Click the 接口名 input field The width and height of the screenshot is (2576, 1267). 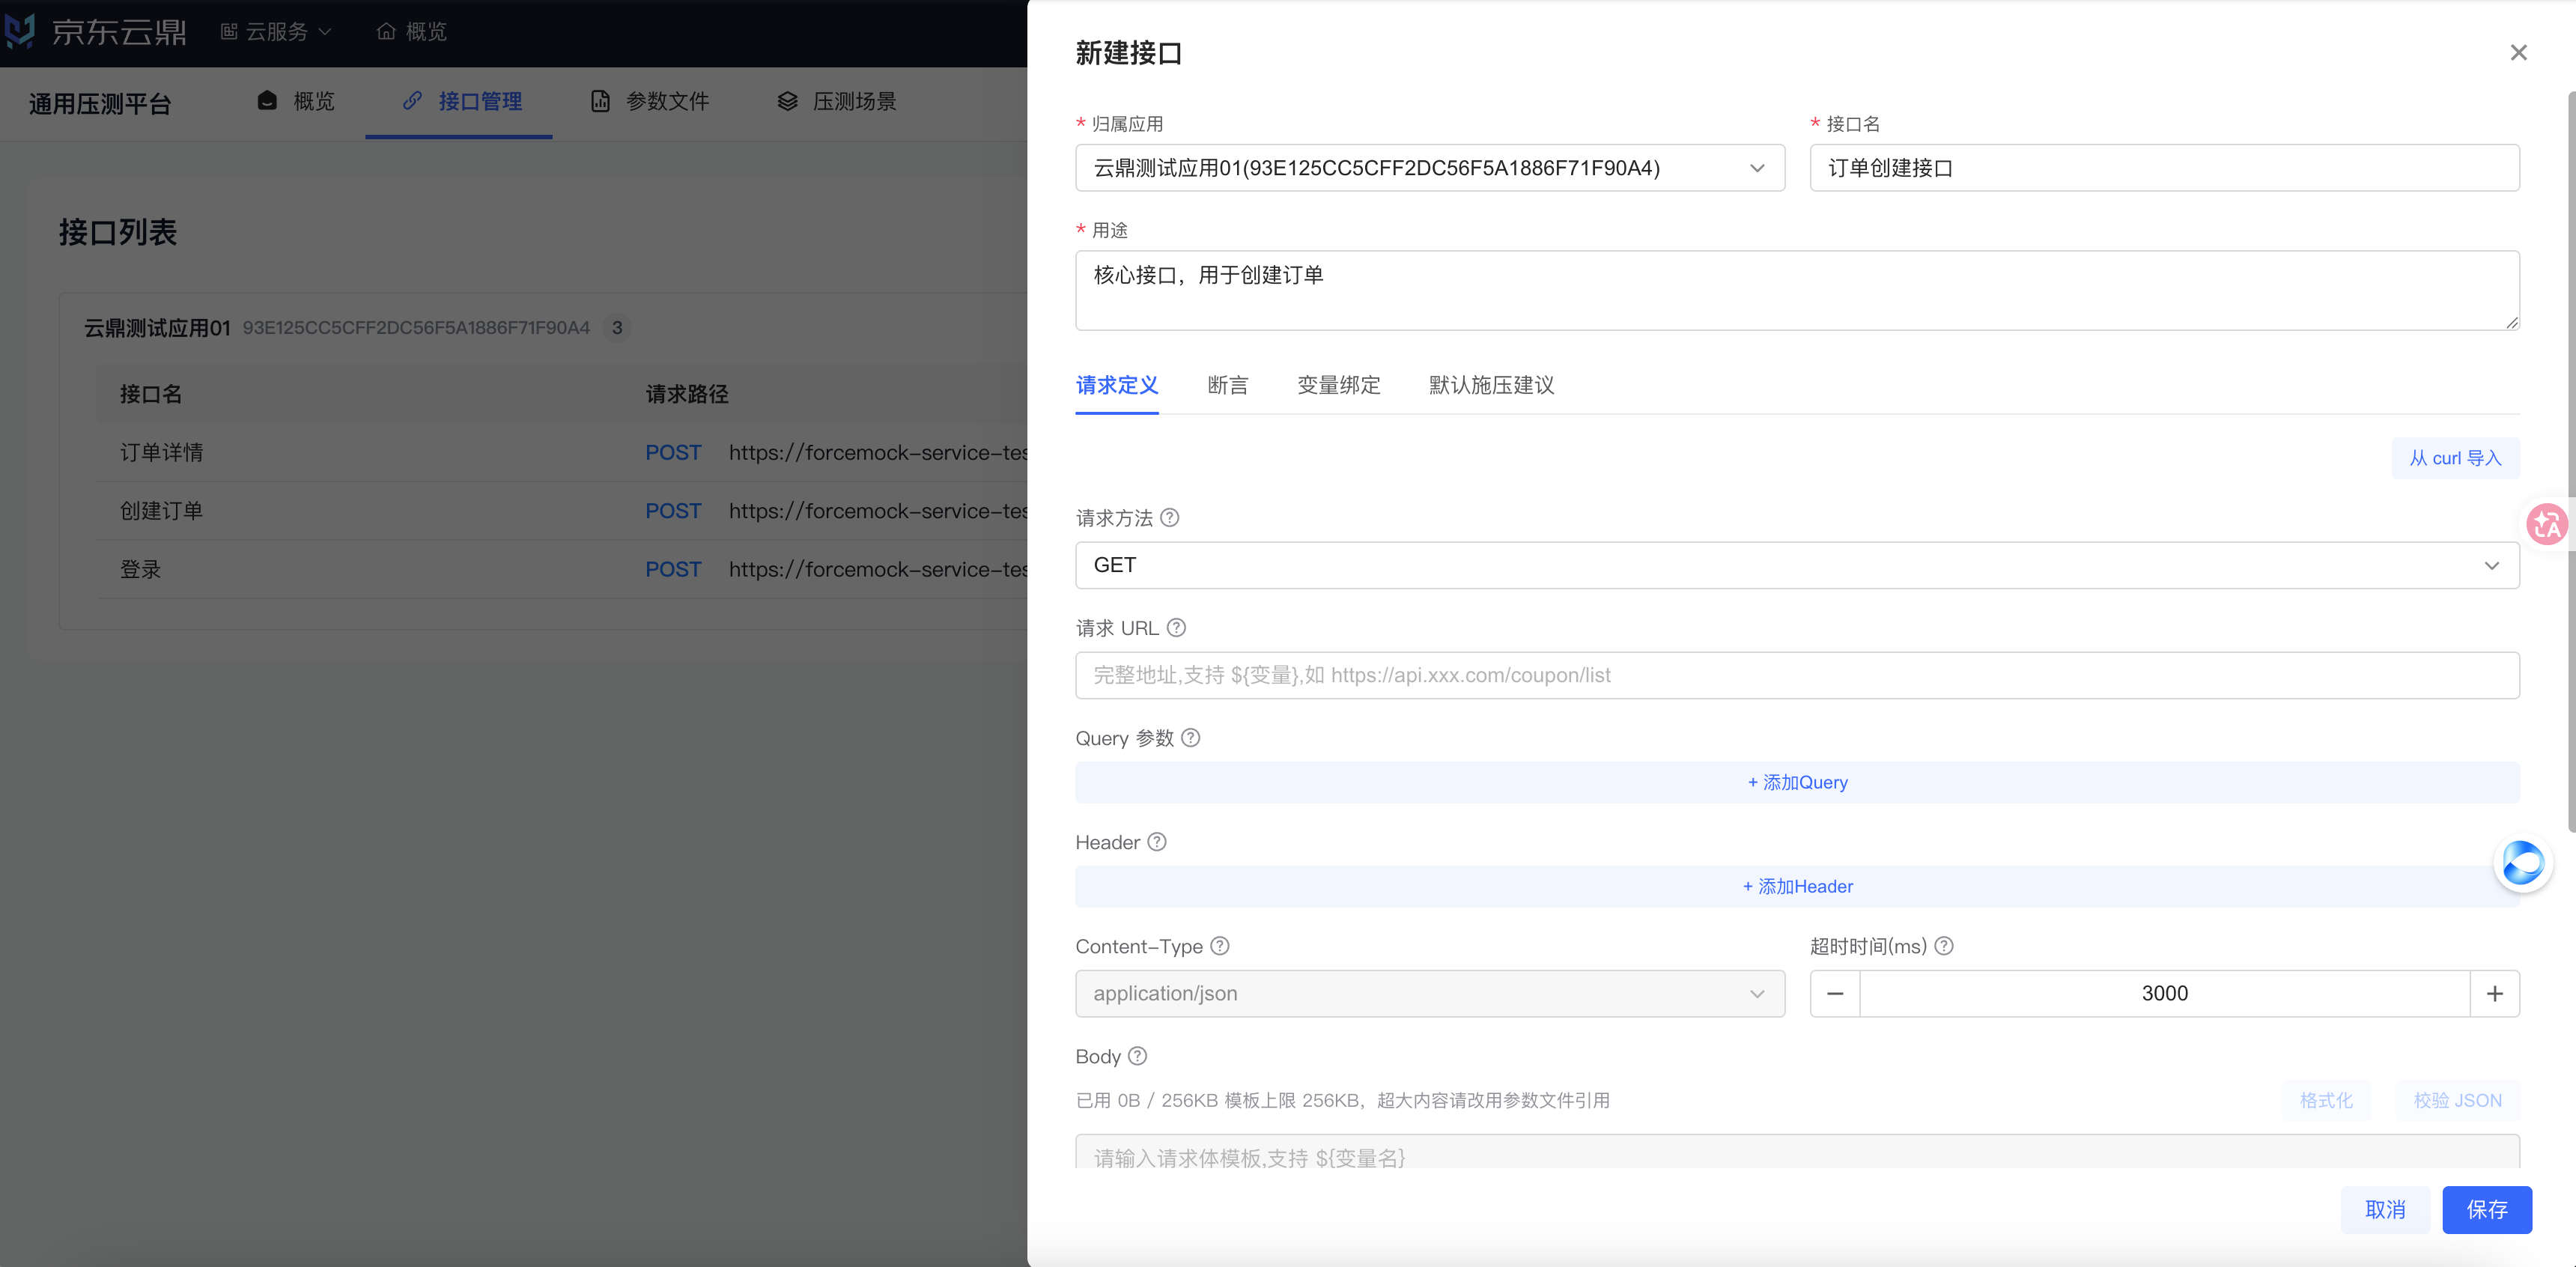pyautogui.click(x=2164, y=168)
